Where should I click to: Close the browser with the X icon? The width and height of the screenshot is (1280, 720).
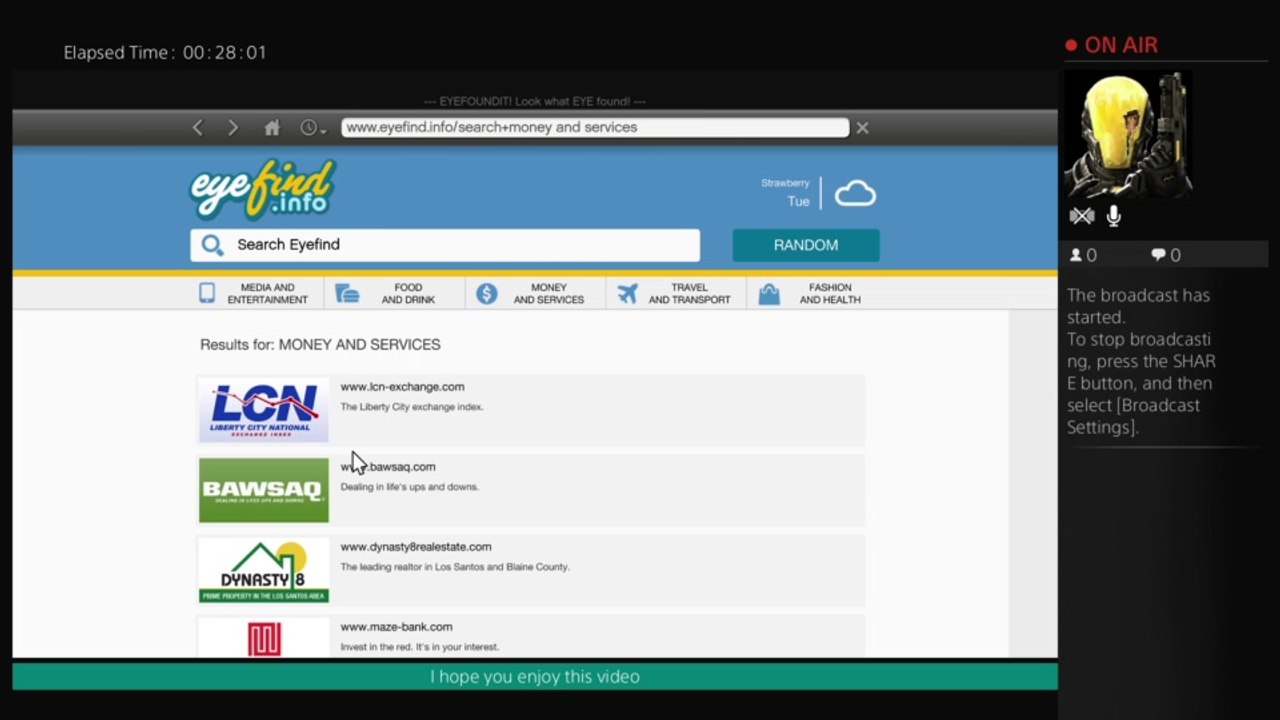click(x=862, y=128)
